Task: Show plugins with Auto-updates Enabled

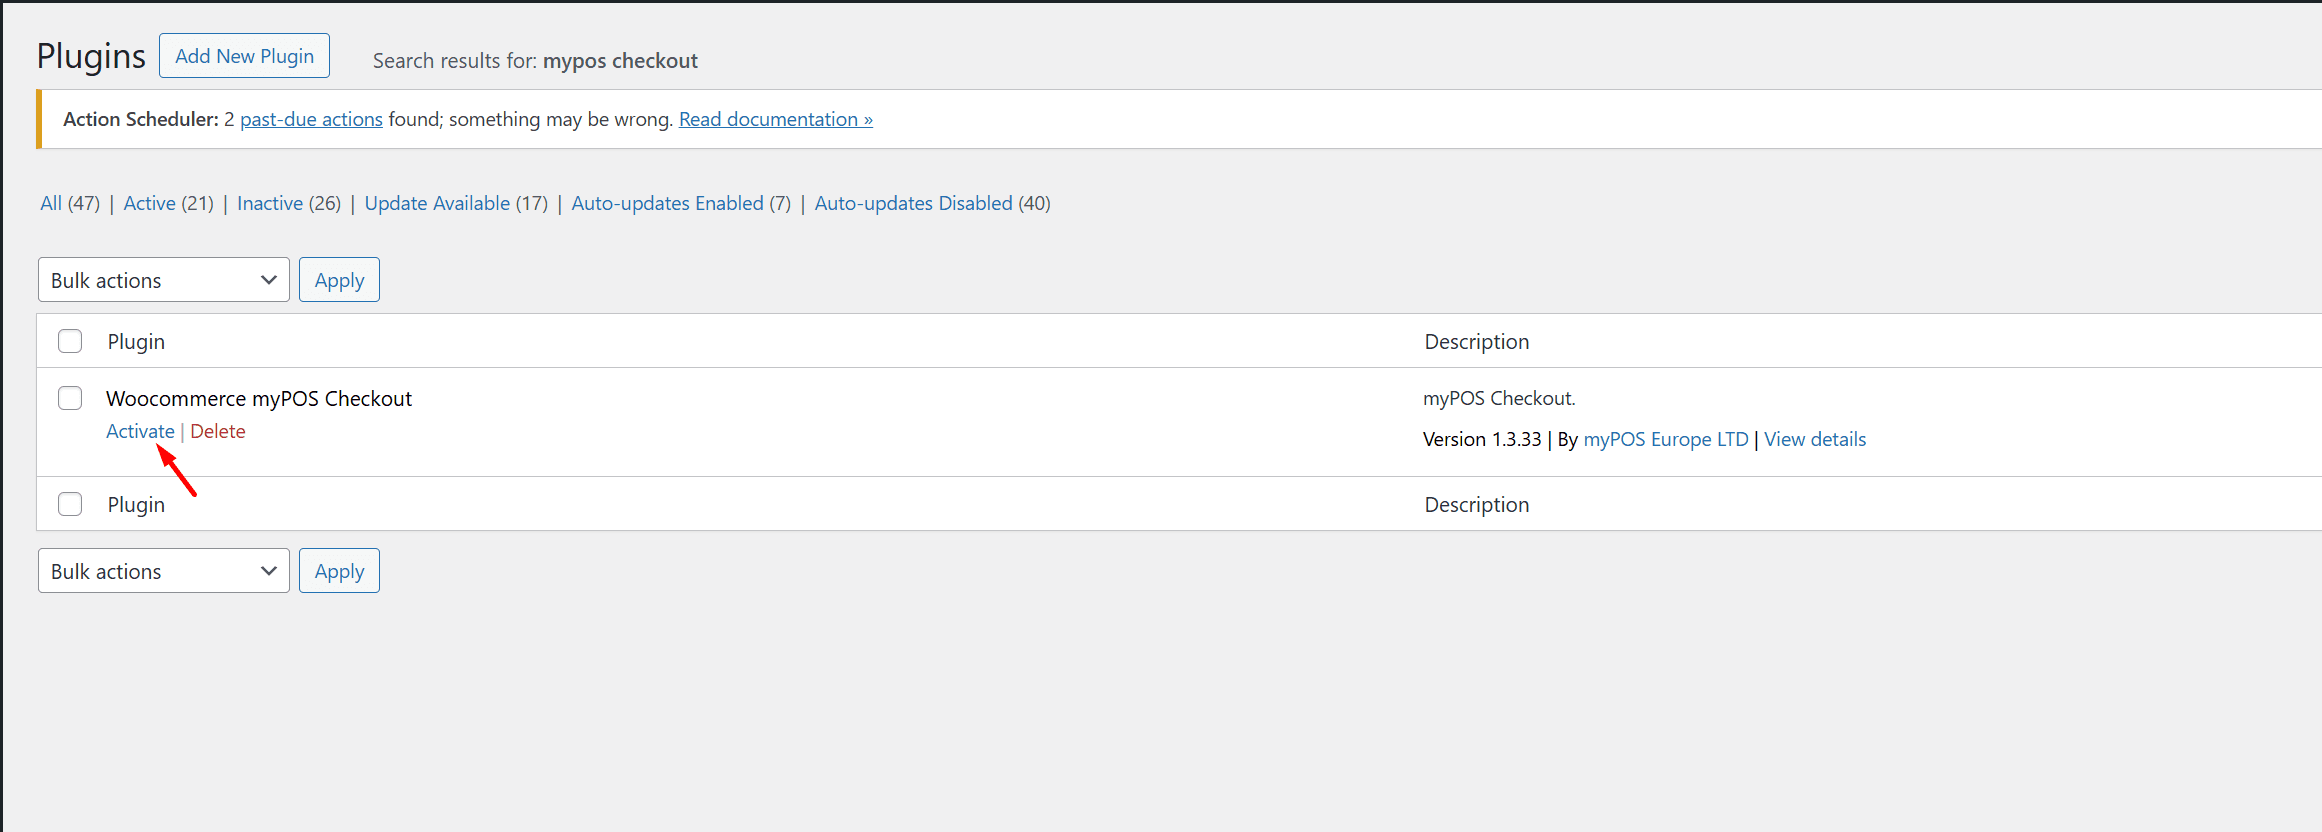Action: (x=667, y=203)
